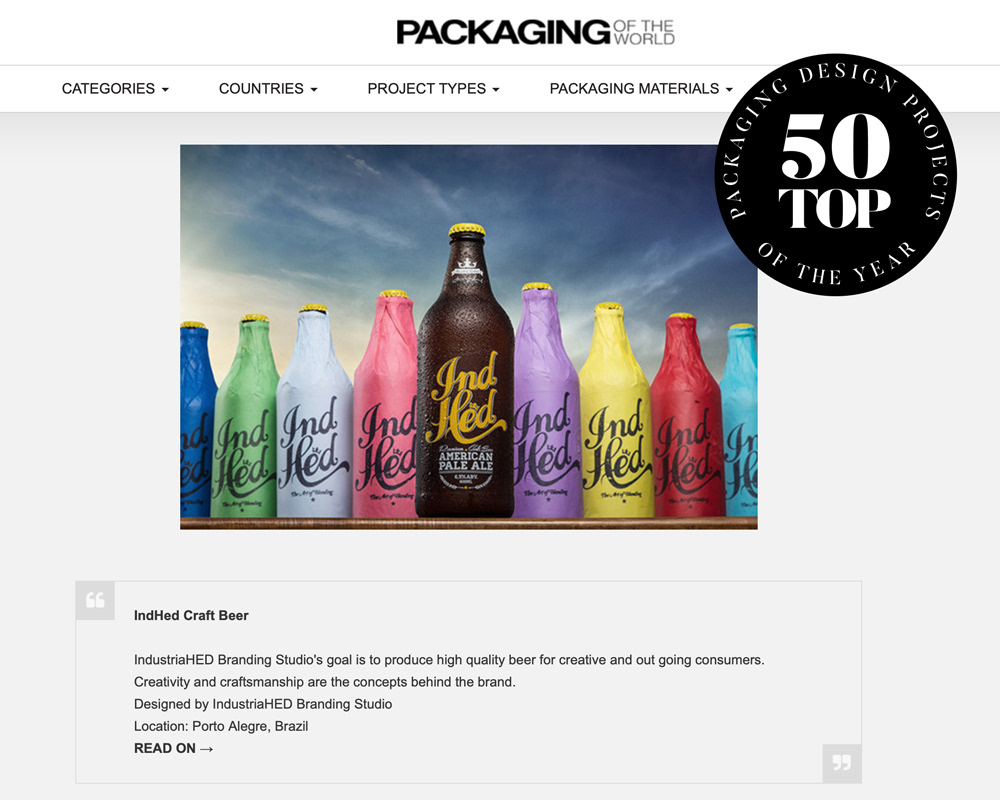1000x800 pixels.
Task: Click the yellow wrapped bottle in photo
Action: tap(616, 410)
